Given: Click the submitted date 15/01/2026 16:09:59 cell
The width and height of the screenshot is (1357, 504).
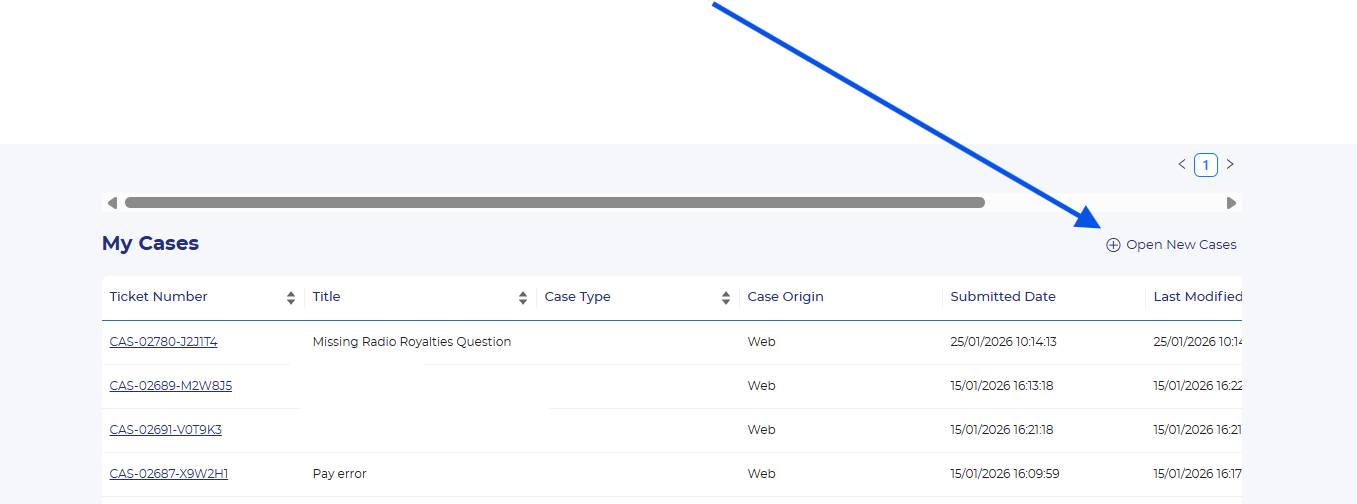Looking at the screenshot, I should (x=1004, y=474).
